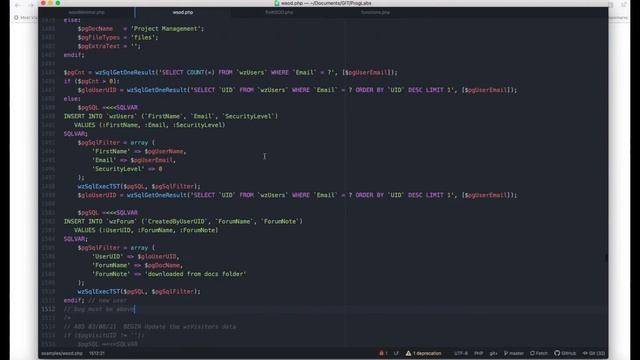Click the 1512:31 cursor position indicator
640x360 pixels.
[97, 353]
